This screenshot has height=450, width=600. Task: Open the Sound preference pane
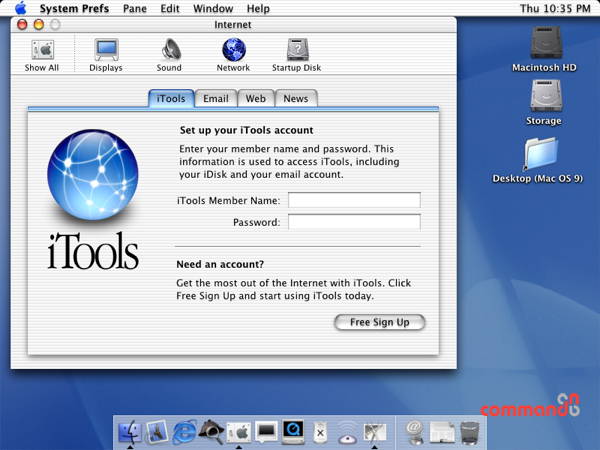click(169, 56)
